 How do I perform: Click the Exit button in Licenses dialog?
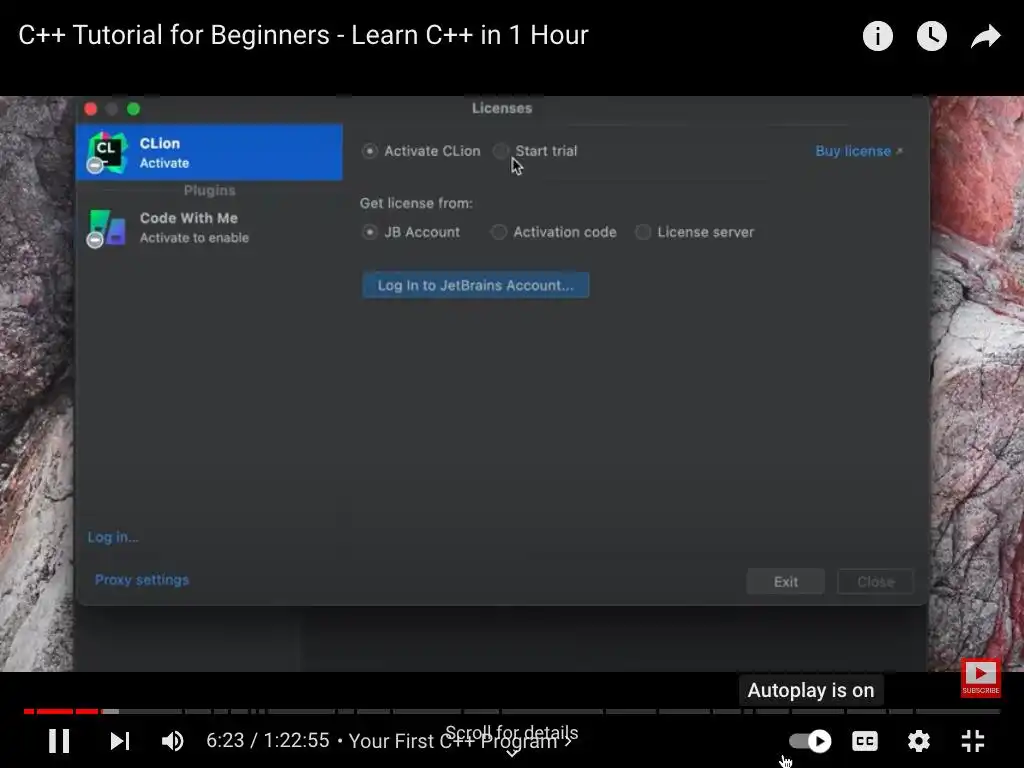point(786,582)
